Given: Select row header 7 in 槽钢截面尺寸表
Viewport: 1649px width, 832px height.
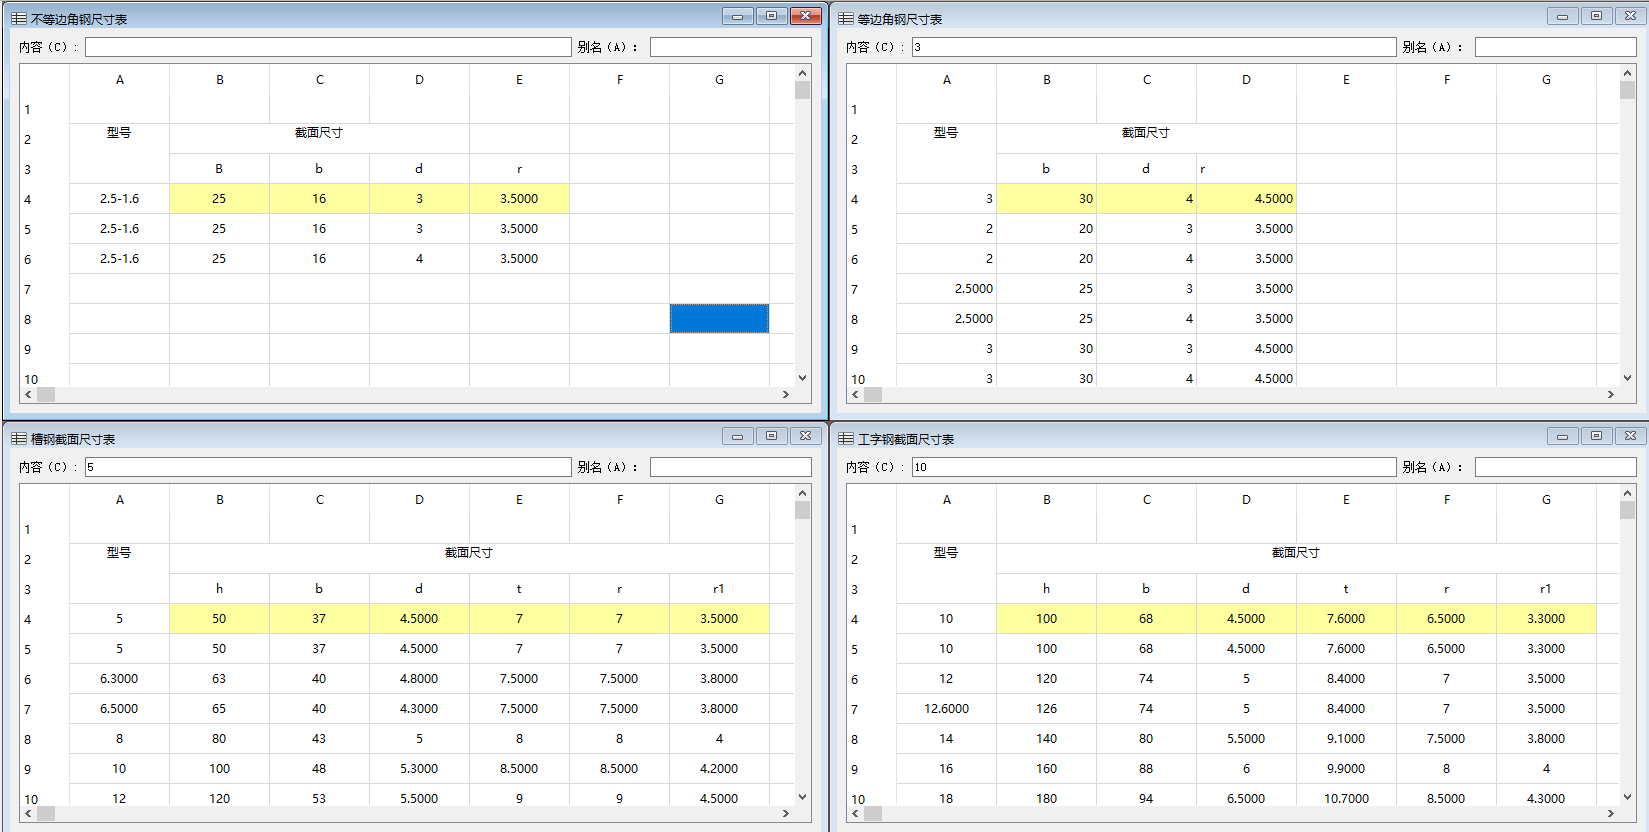Looking at the screenshot, I should pos(28,709).
